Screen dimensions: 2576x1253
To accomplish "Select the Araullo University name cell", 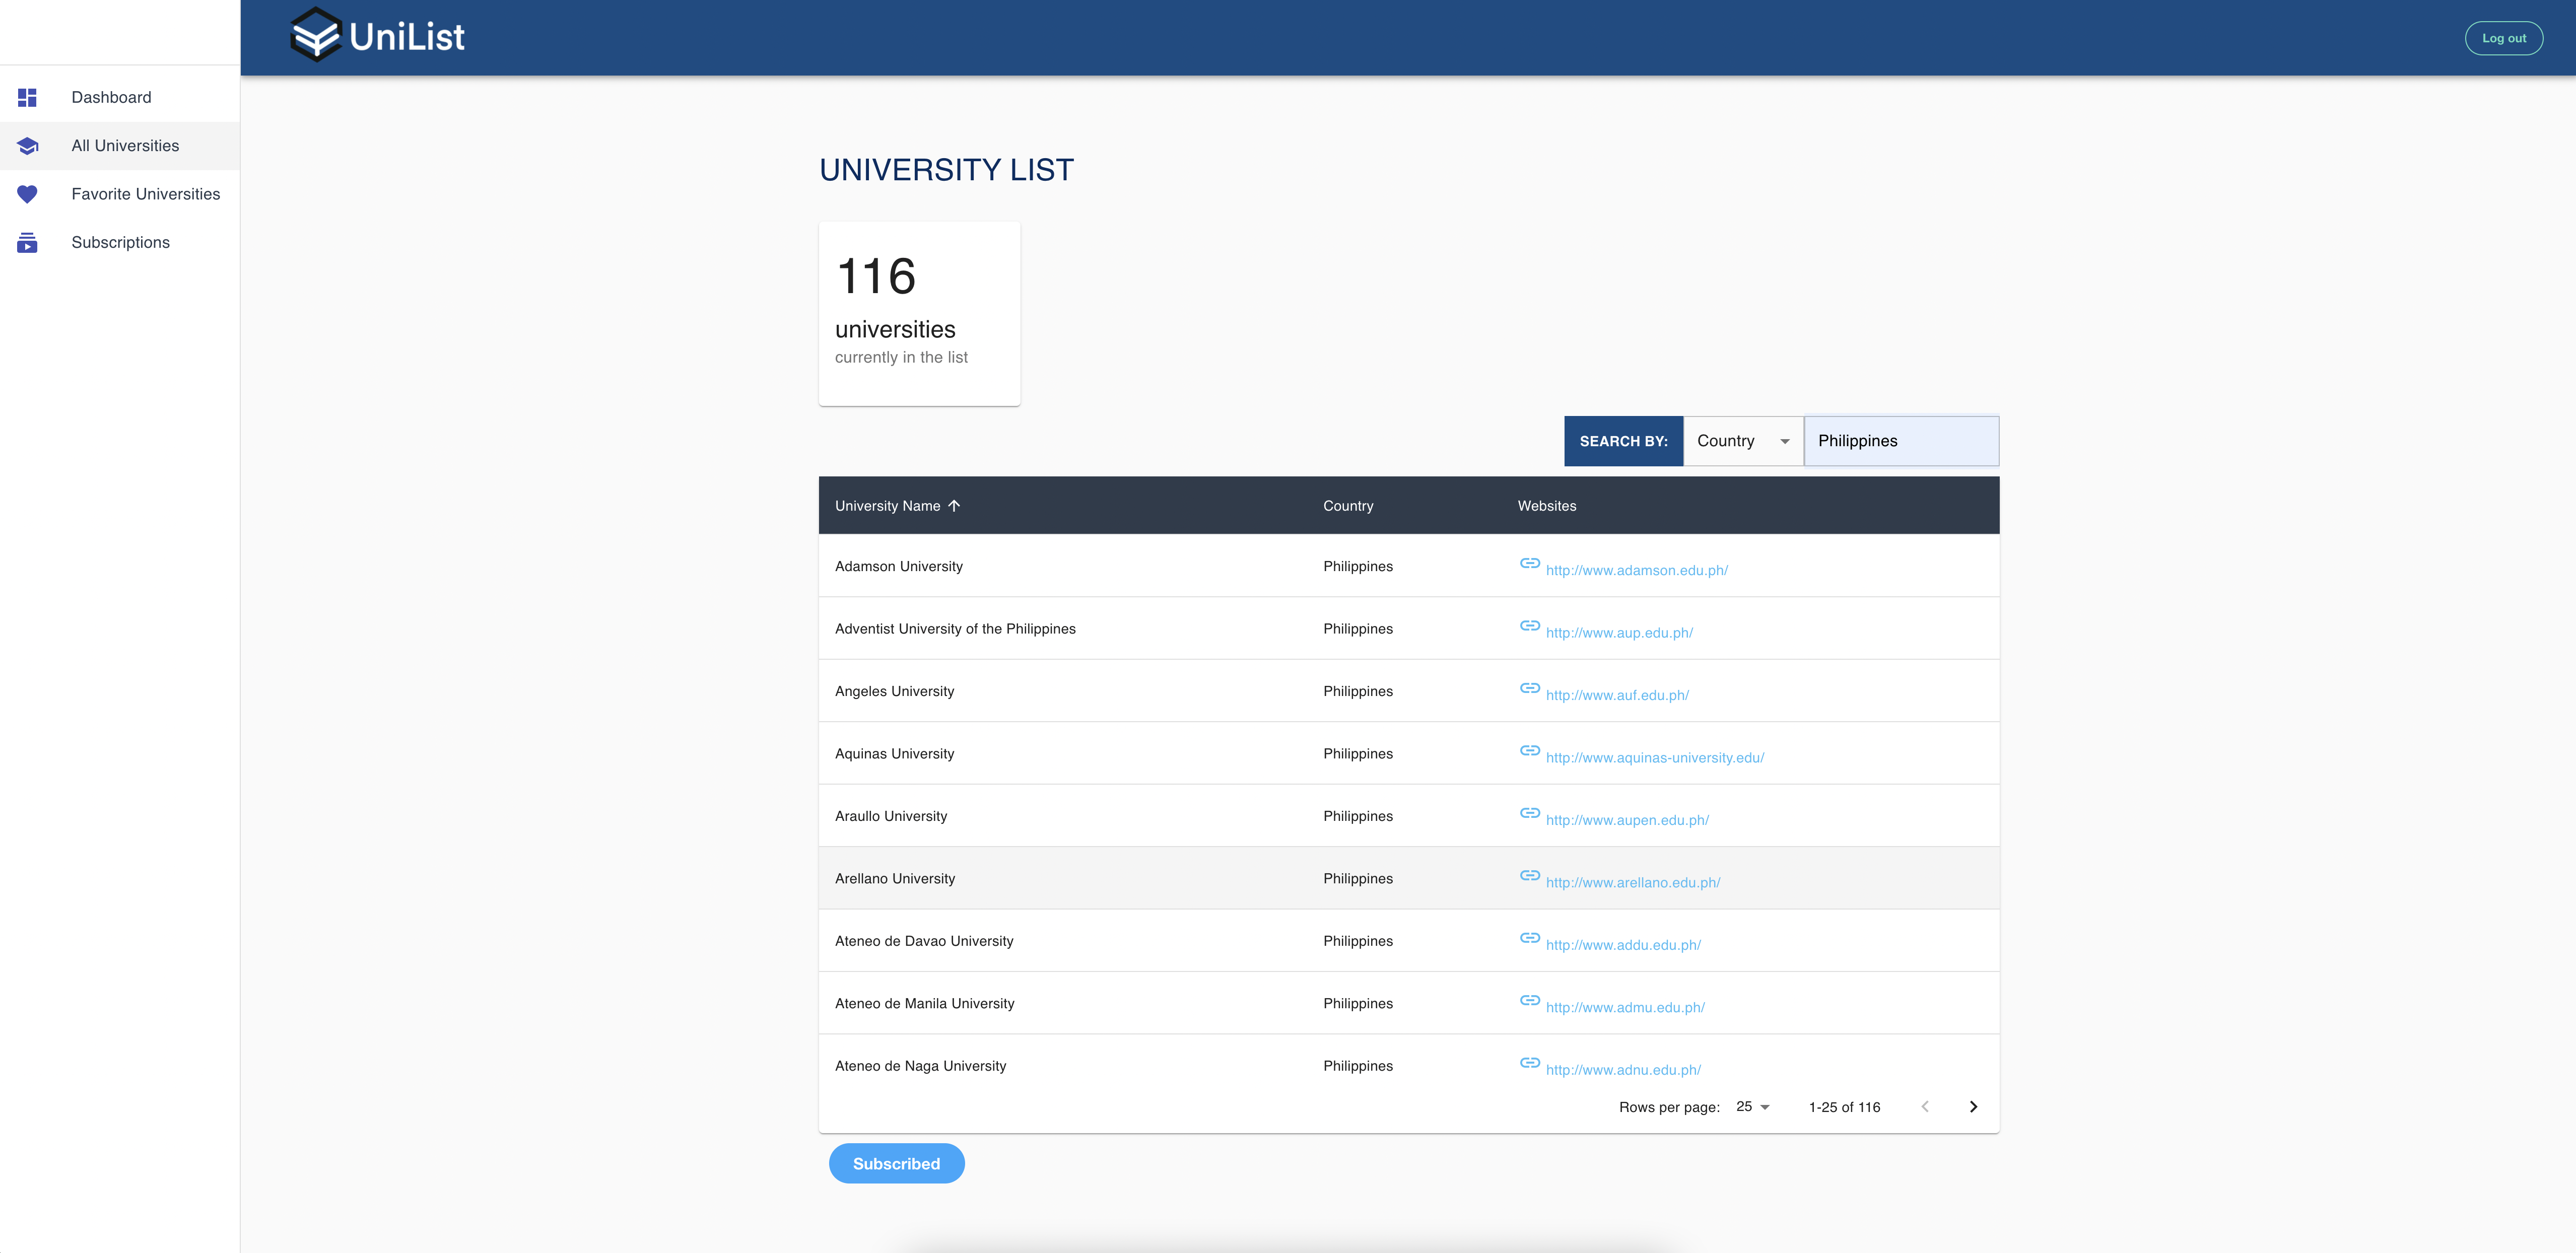I will pos(890,817).
